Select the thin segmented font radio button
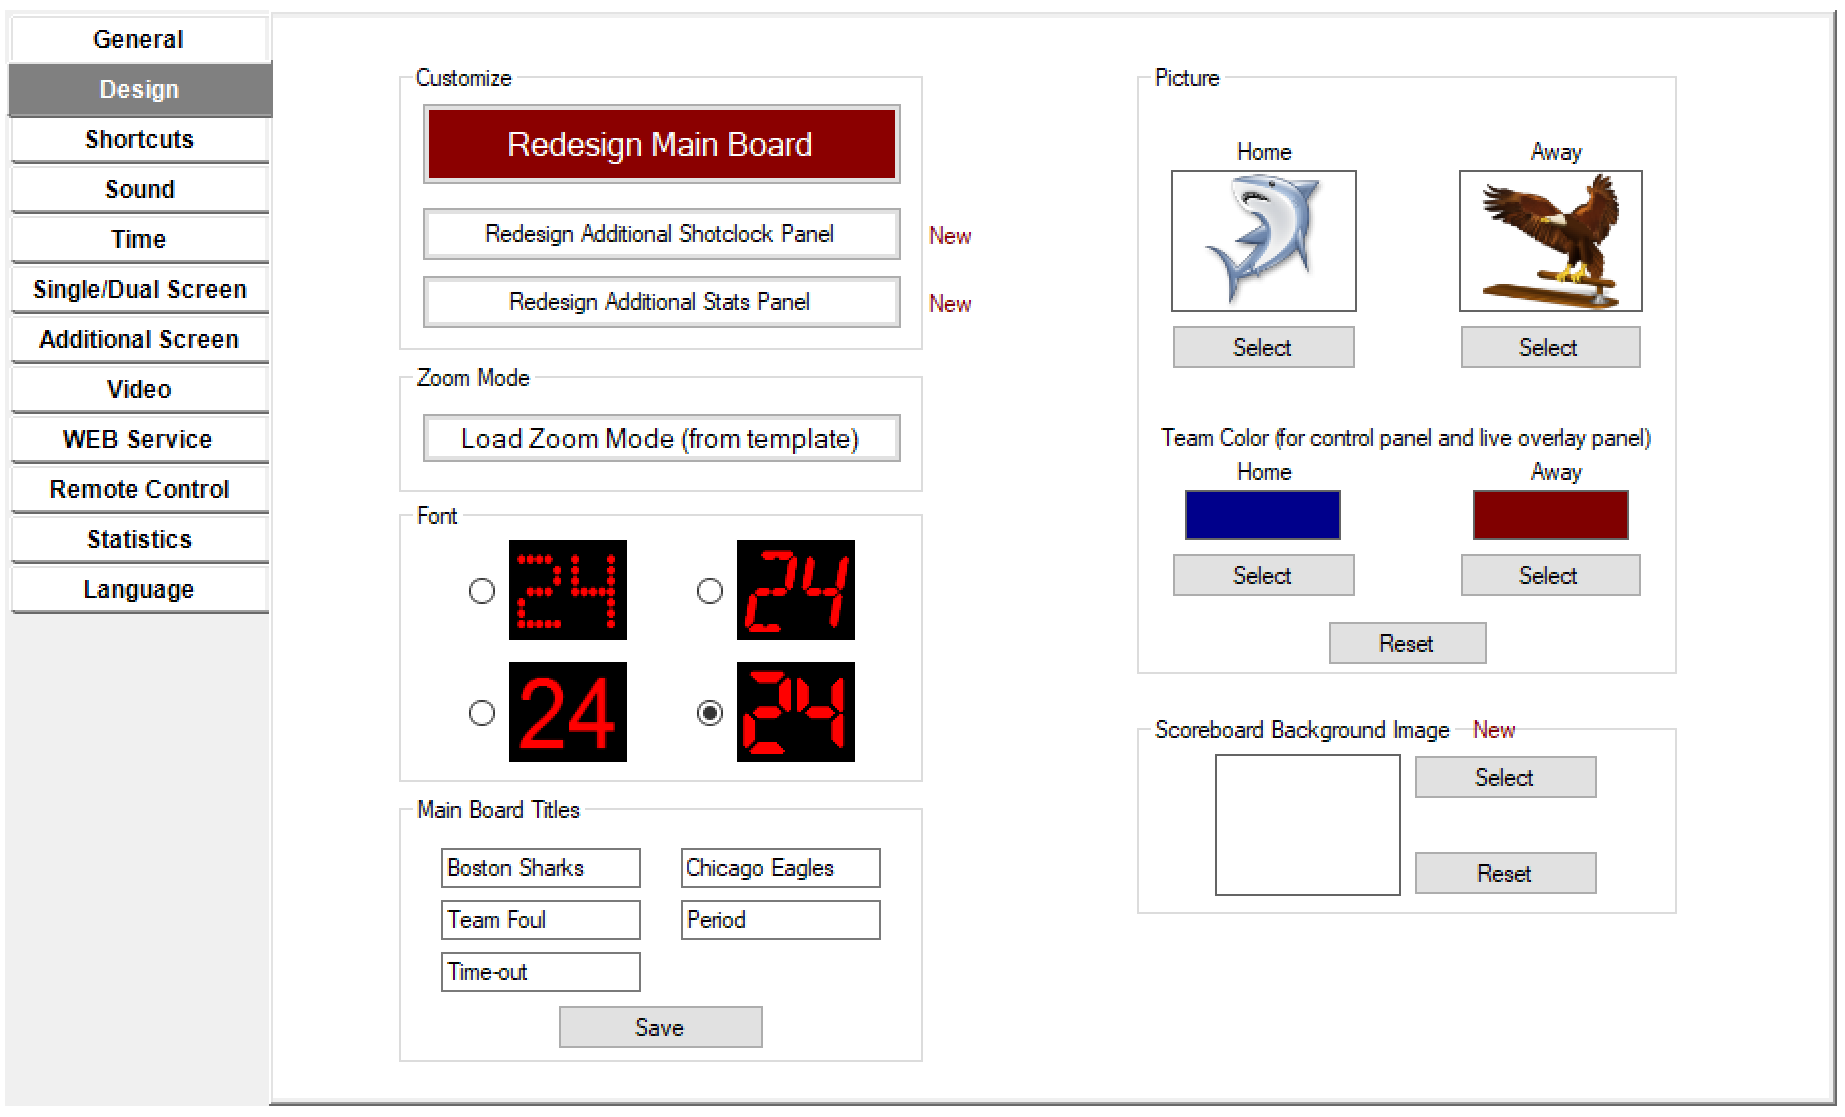Screen dimensions: 1845x1117 (x=710, y=591)
